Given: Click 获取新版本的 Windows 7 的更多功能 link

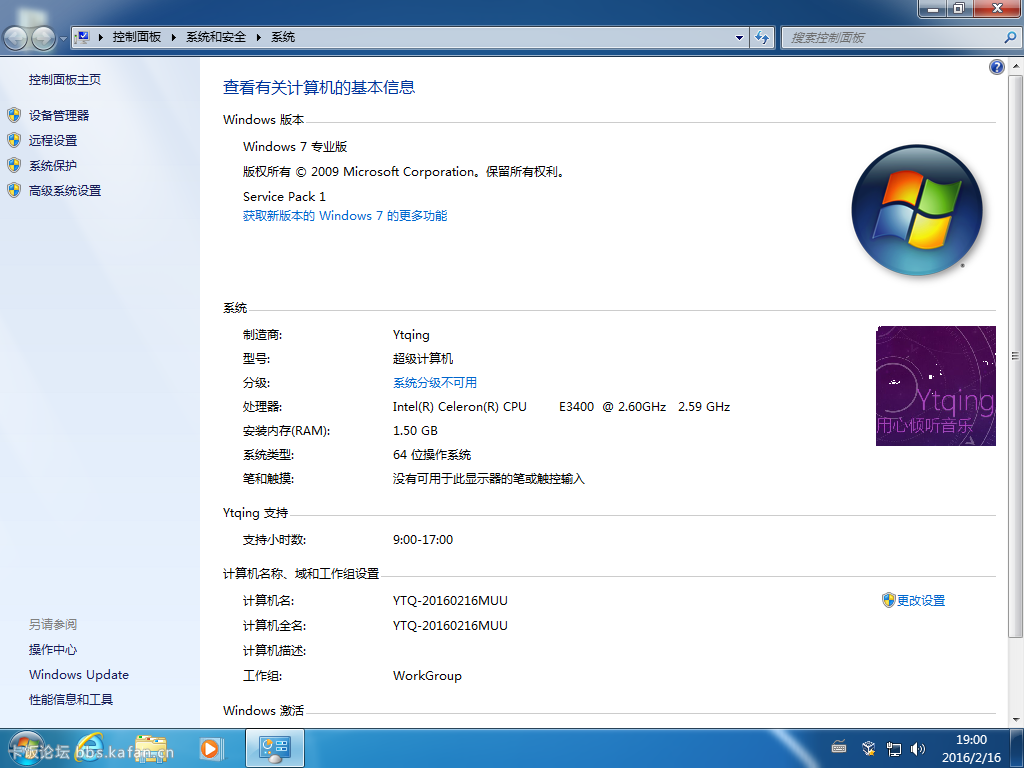Looking at the screenshot, I should pos(345,216).
